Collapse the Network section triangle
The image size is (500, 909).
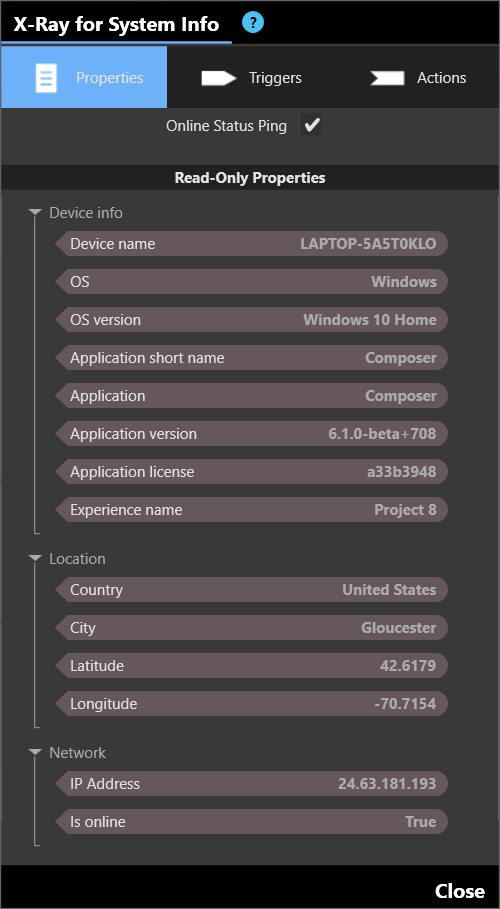coord(35,752)
